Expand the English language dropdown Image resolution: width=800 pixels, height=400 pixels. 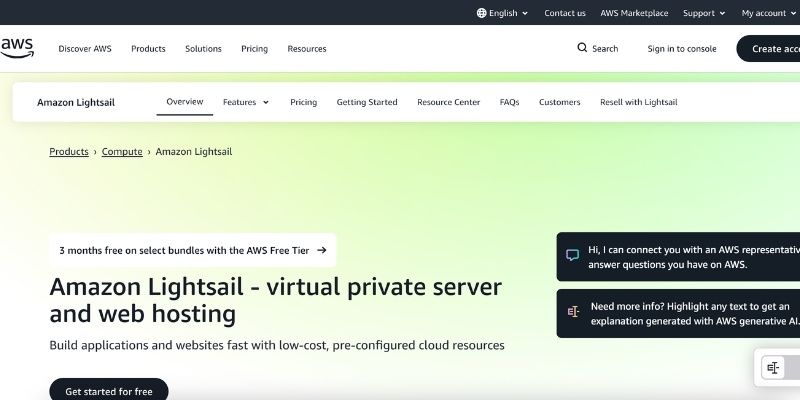[x=503, y=13]
